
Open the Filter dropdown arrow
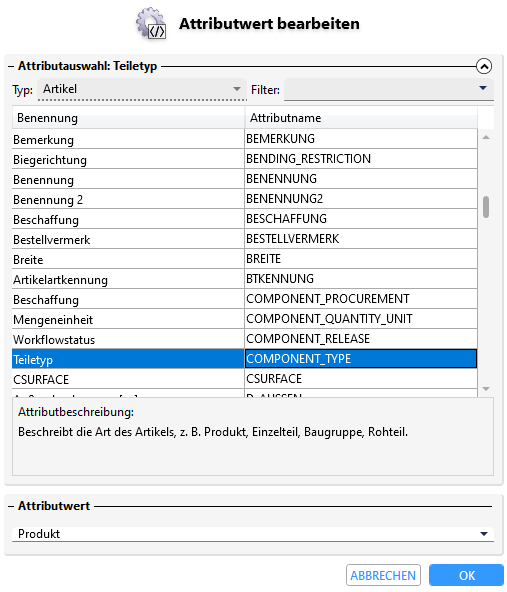coord(482,88)
